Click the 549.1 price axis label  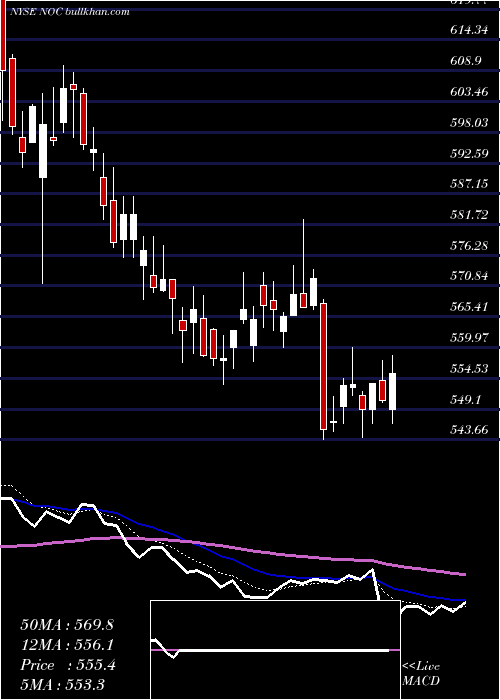point(465,400)
